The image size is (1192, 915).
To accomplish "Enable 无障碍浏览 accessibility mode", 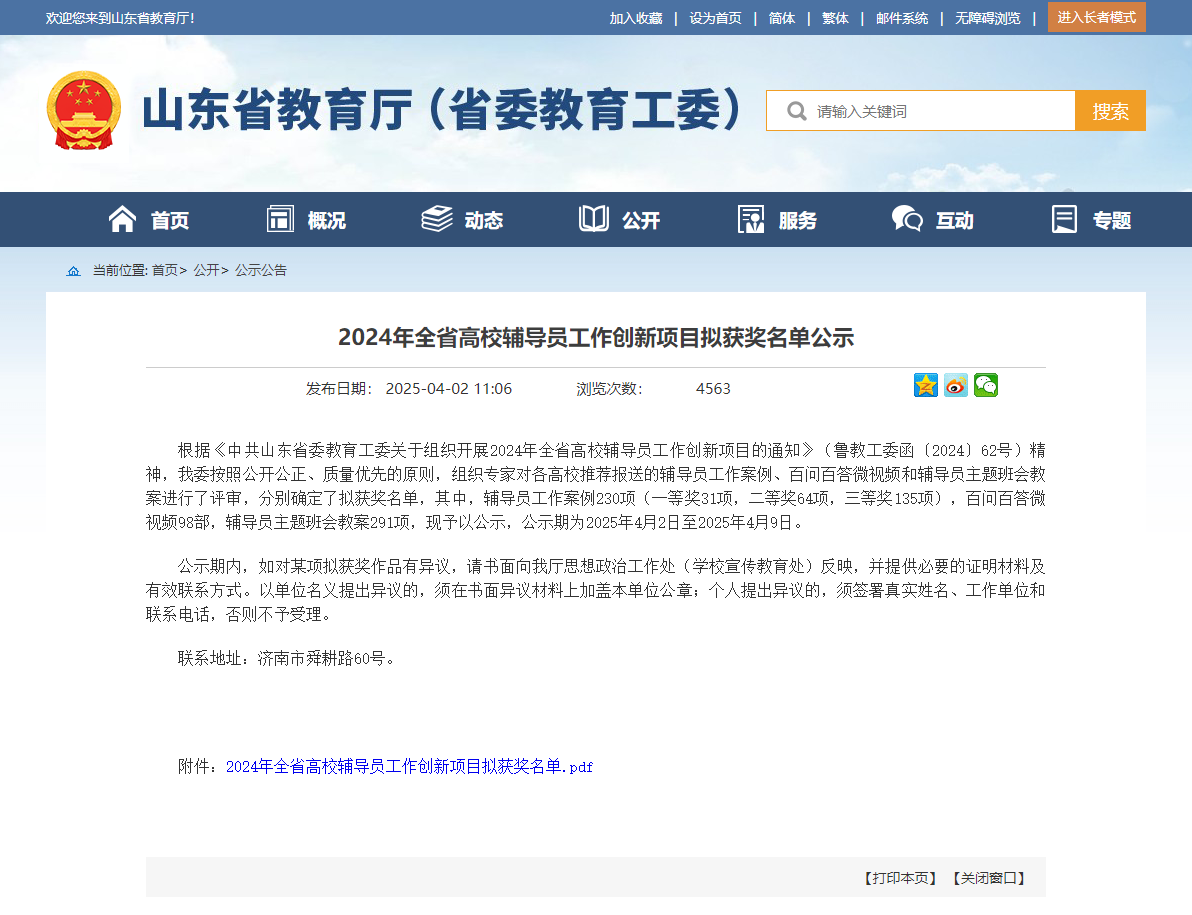I will [987, 18].
